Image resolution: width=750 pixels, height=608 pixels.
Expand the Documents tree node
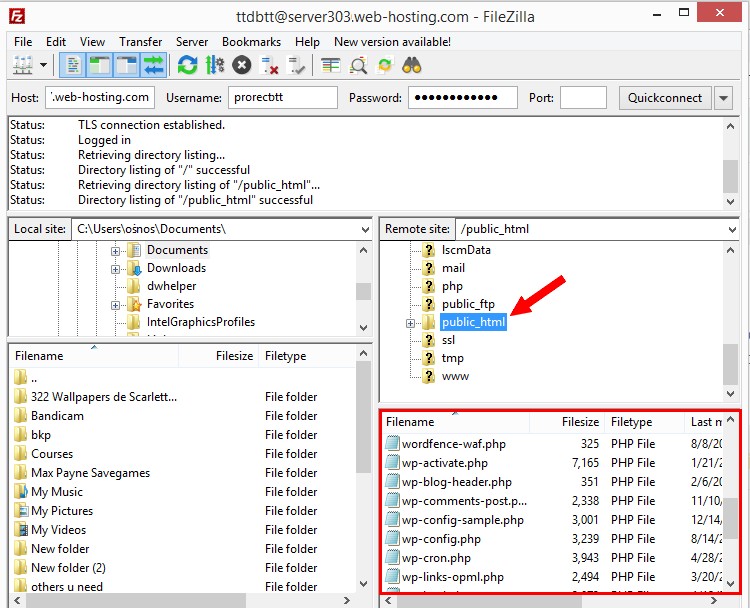coord(115,251)
